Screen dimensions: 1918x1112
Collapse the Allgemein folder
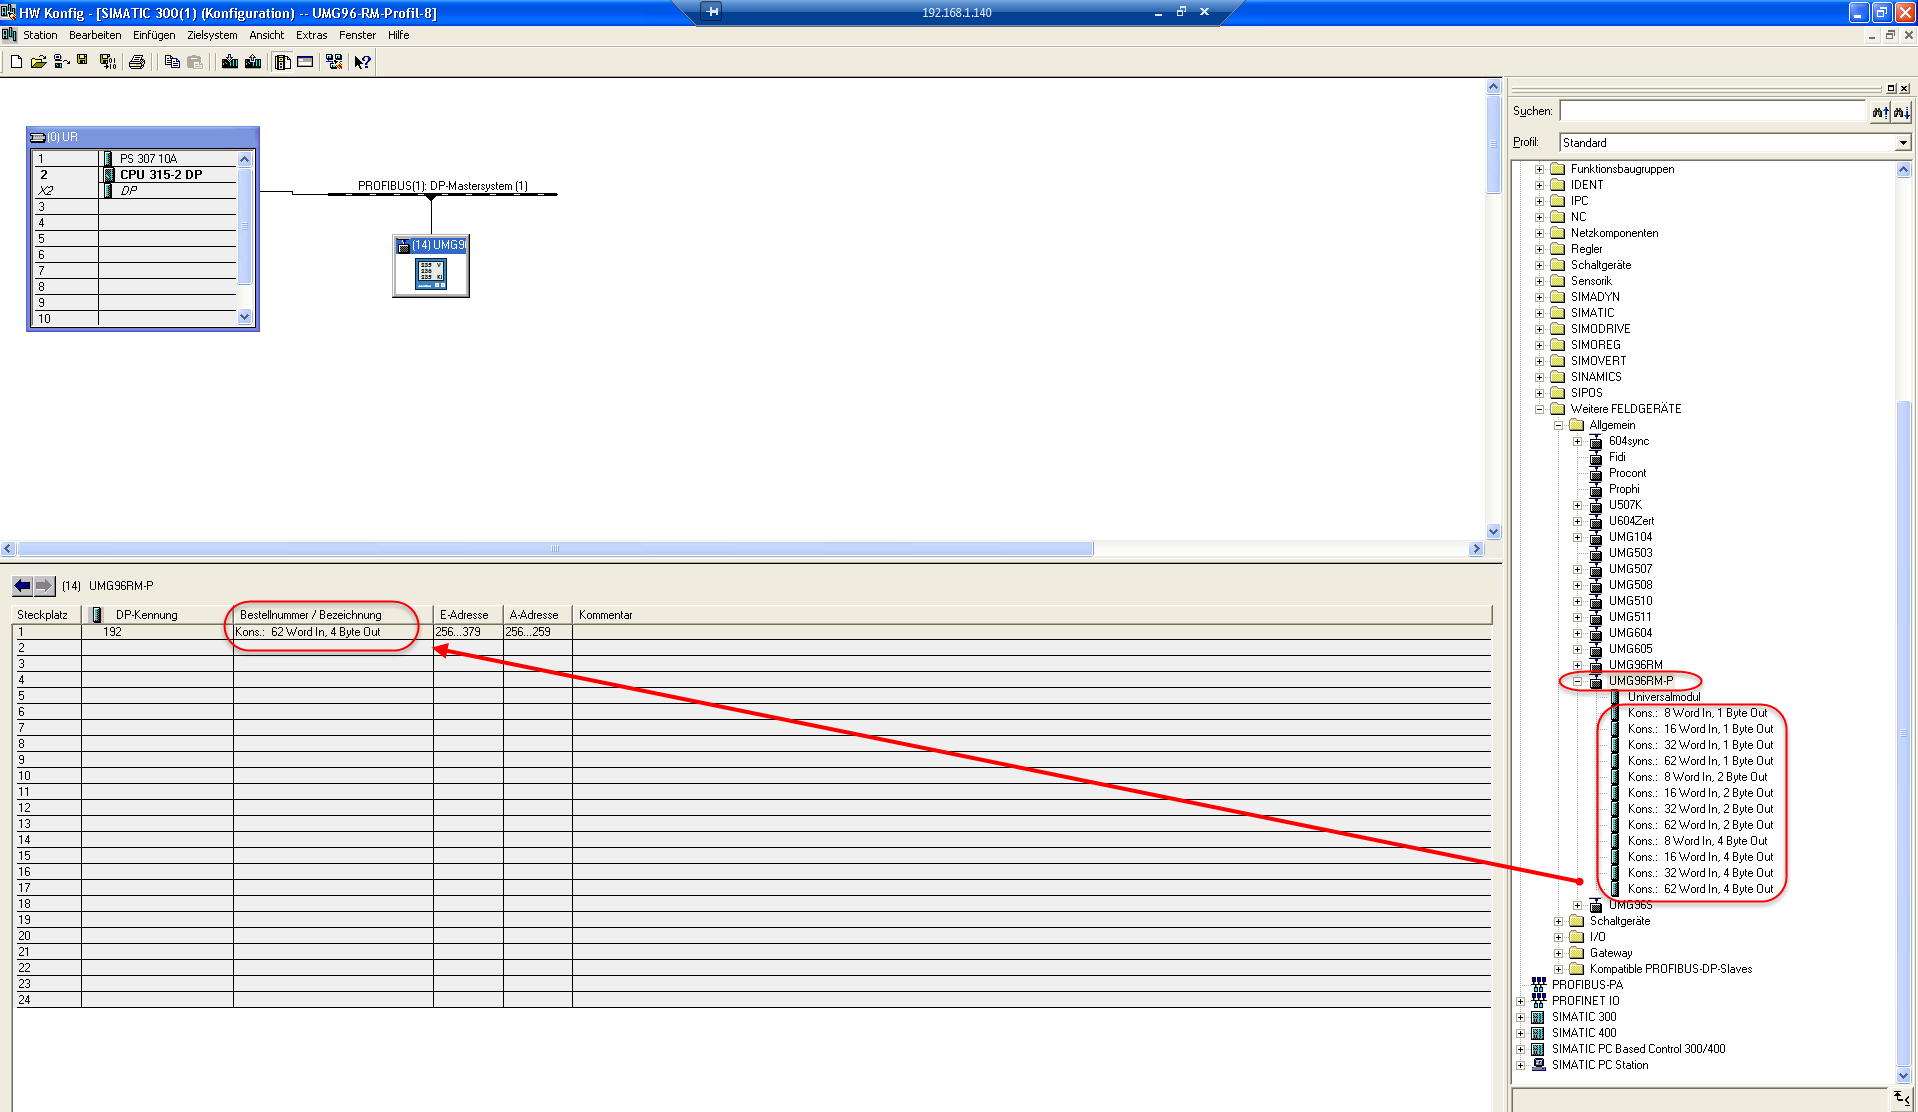1558,425
